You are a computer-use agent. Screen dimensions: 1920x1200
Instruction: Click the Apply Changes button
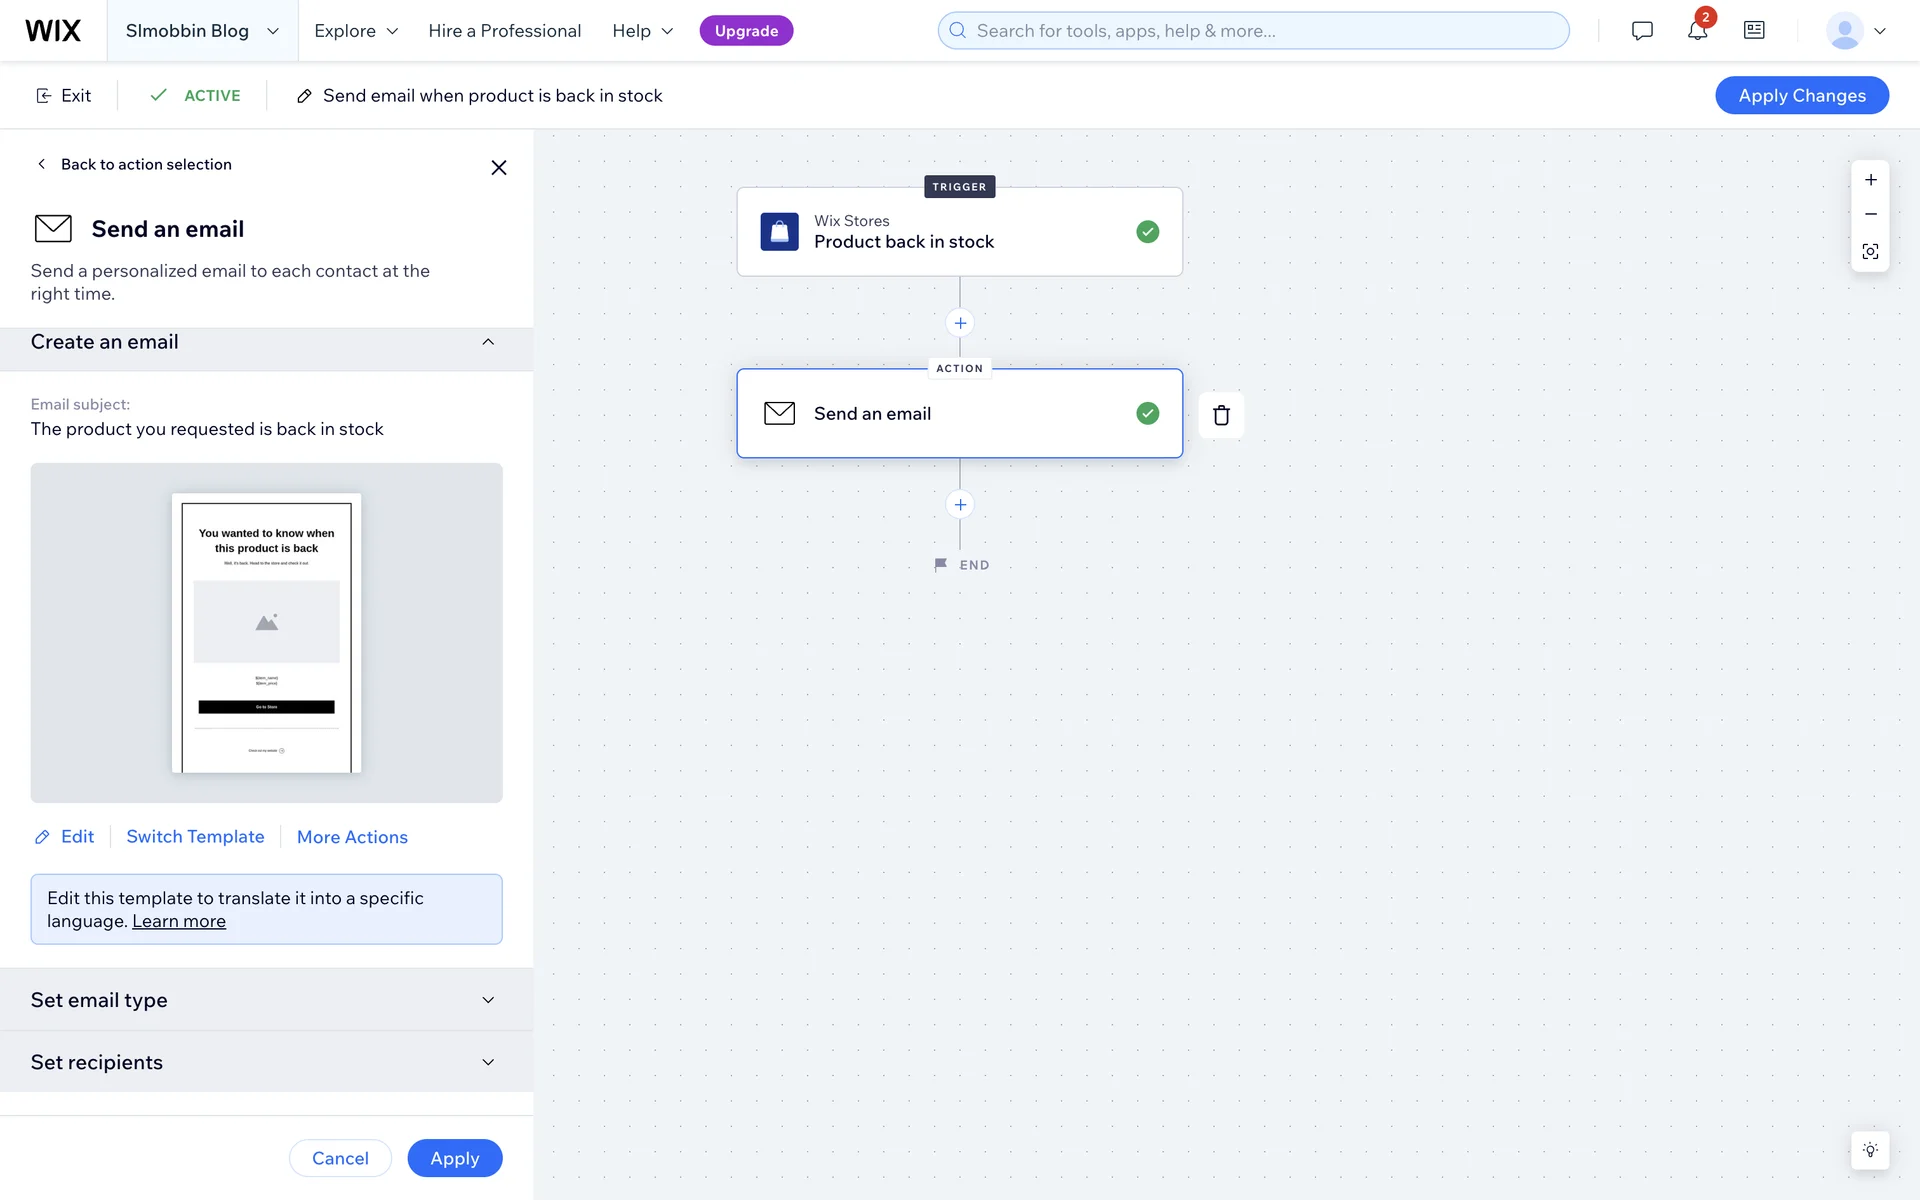click(x=1801, y=95)
